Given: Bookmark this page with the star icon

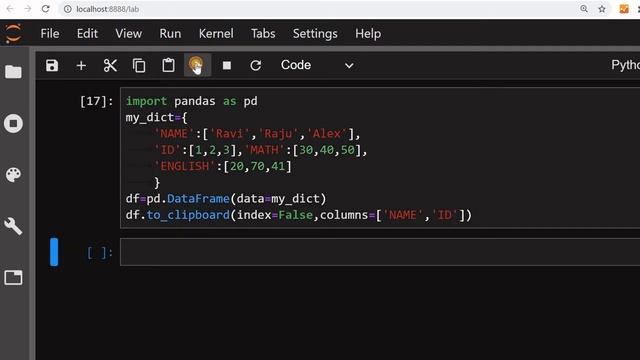Looking at the screenshot, I should (x=602, y=9).
